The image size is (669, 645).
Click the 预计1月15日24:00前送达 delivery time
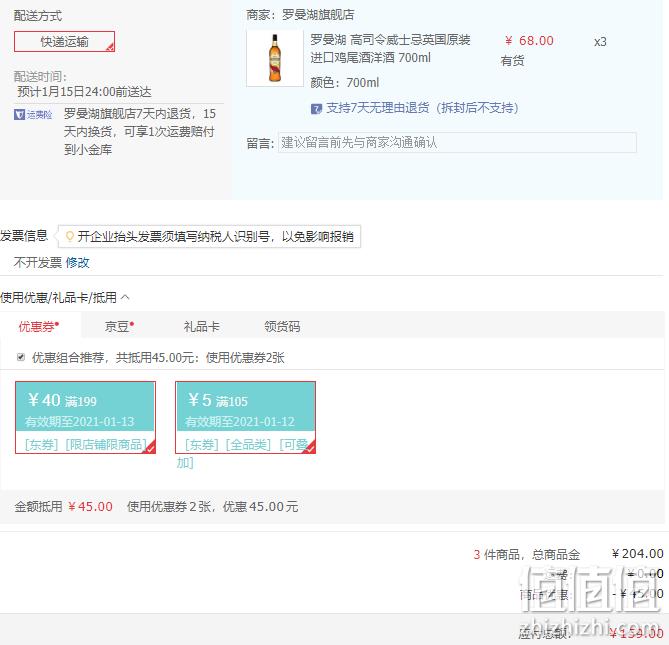coord(84,92)
